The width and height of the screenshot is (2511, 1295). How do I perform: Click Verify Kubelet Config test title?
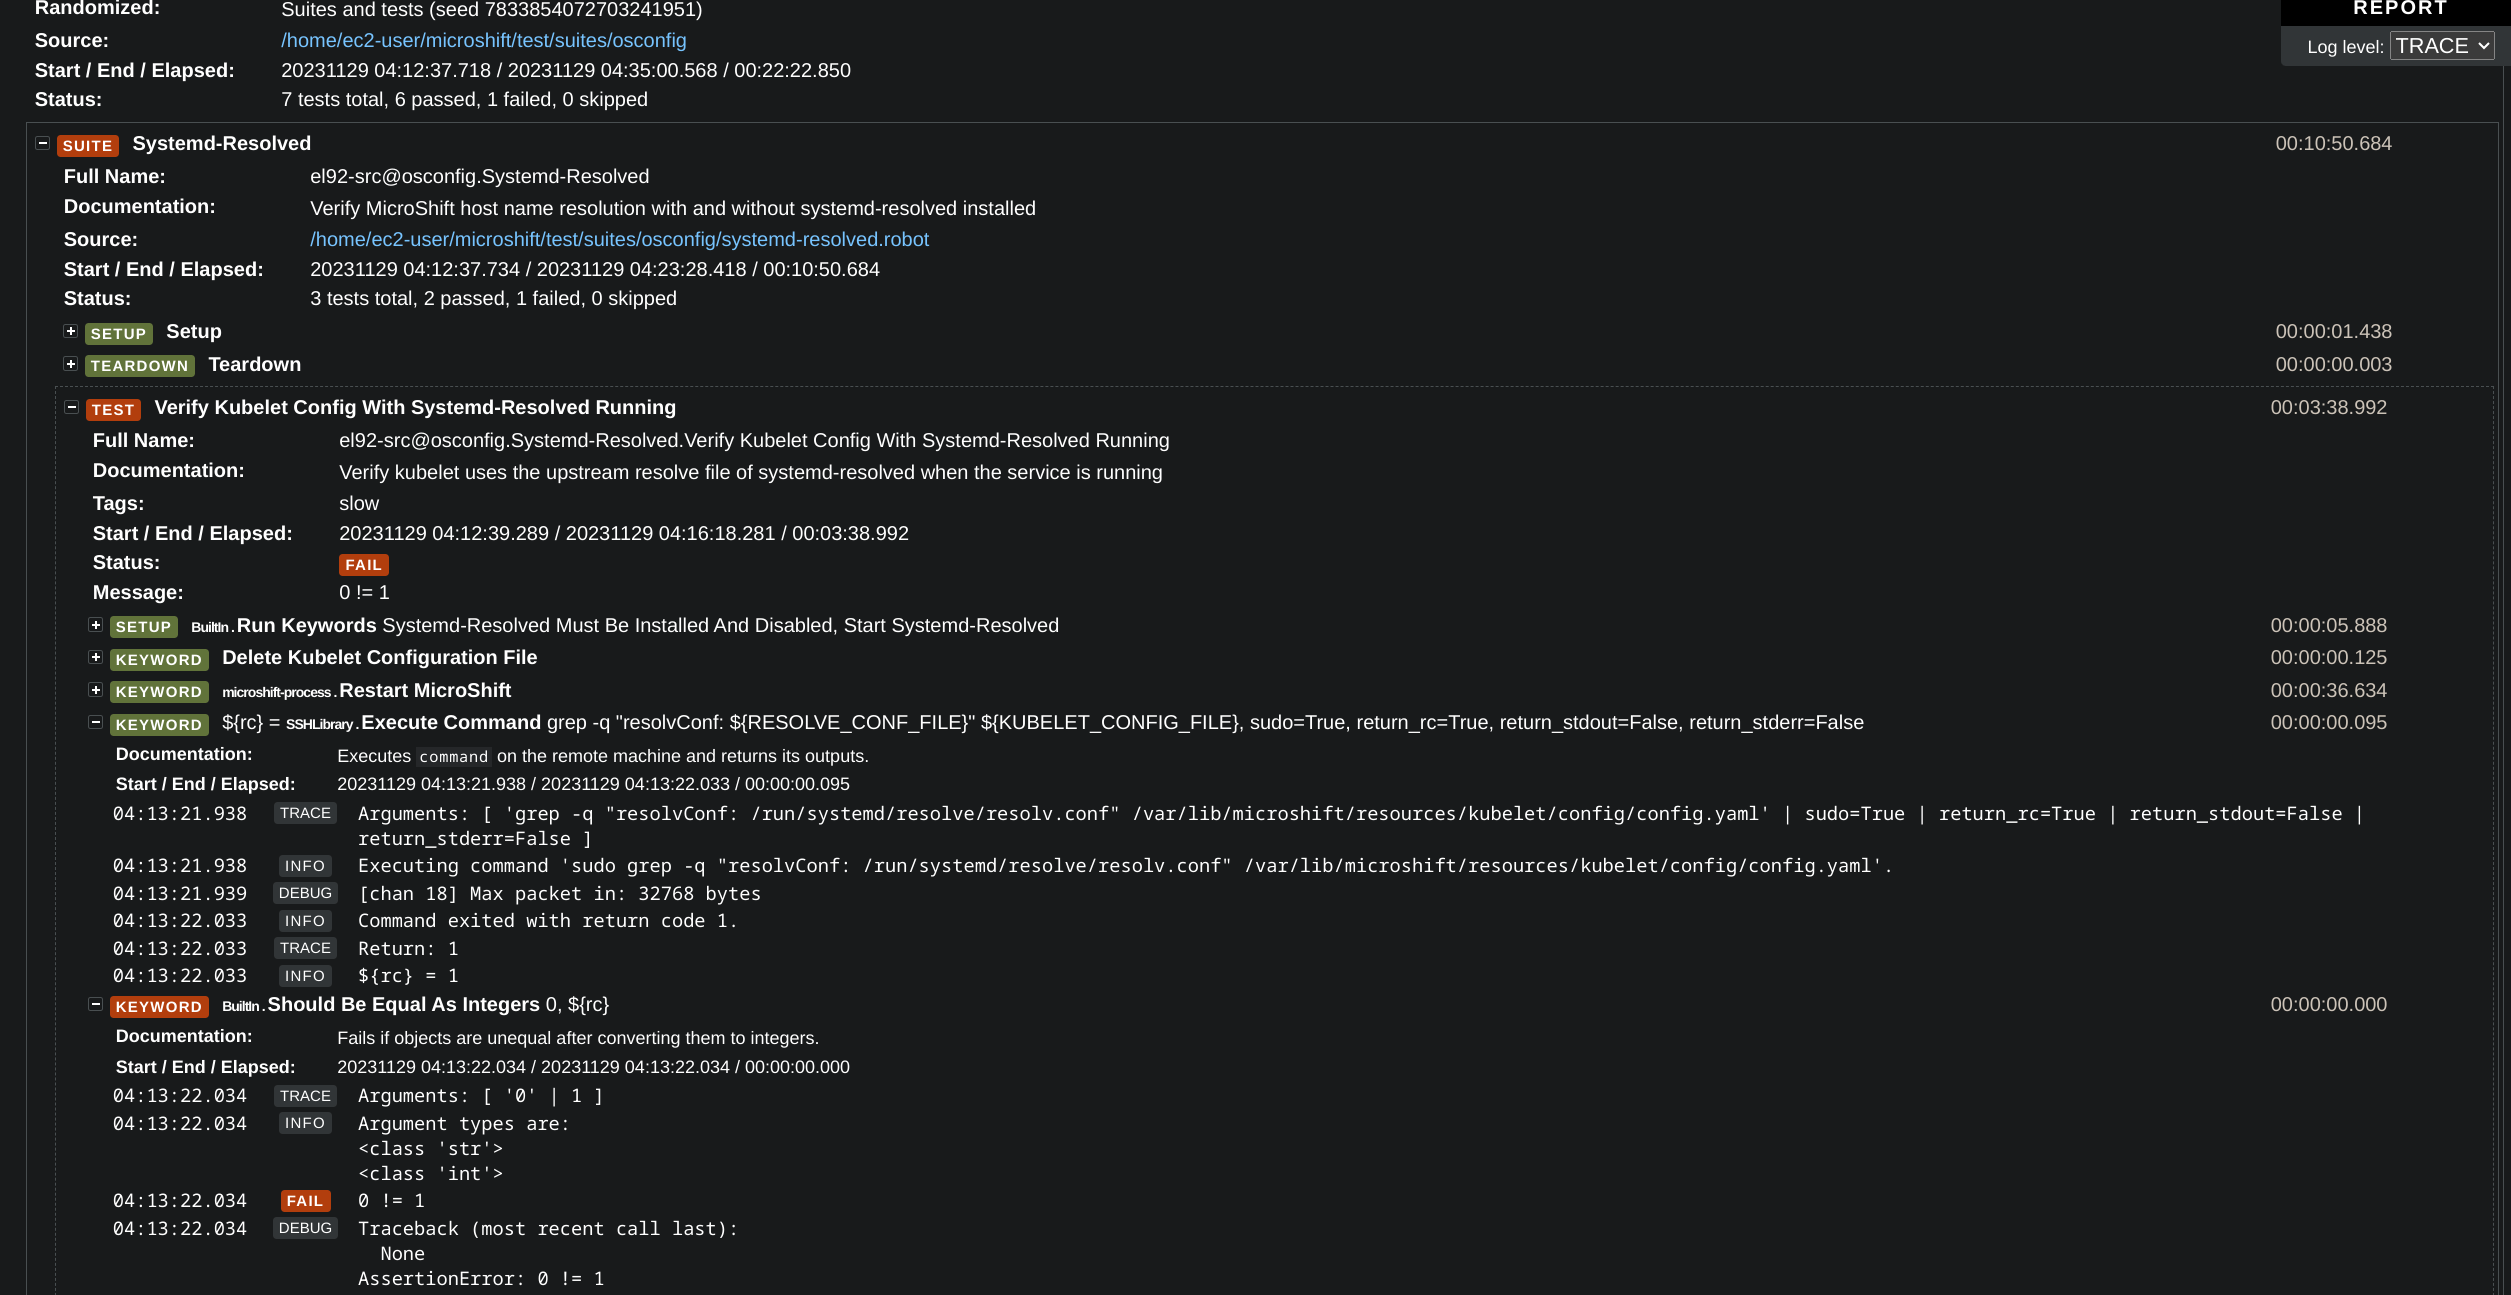pos(415,407)
